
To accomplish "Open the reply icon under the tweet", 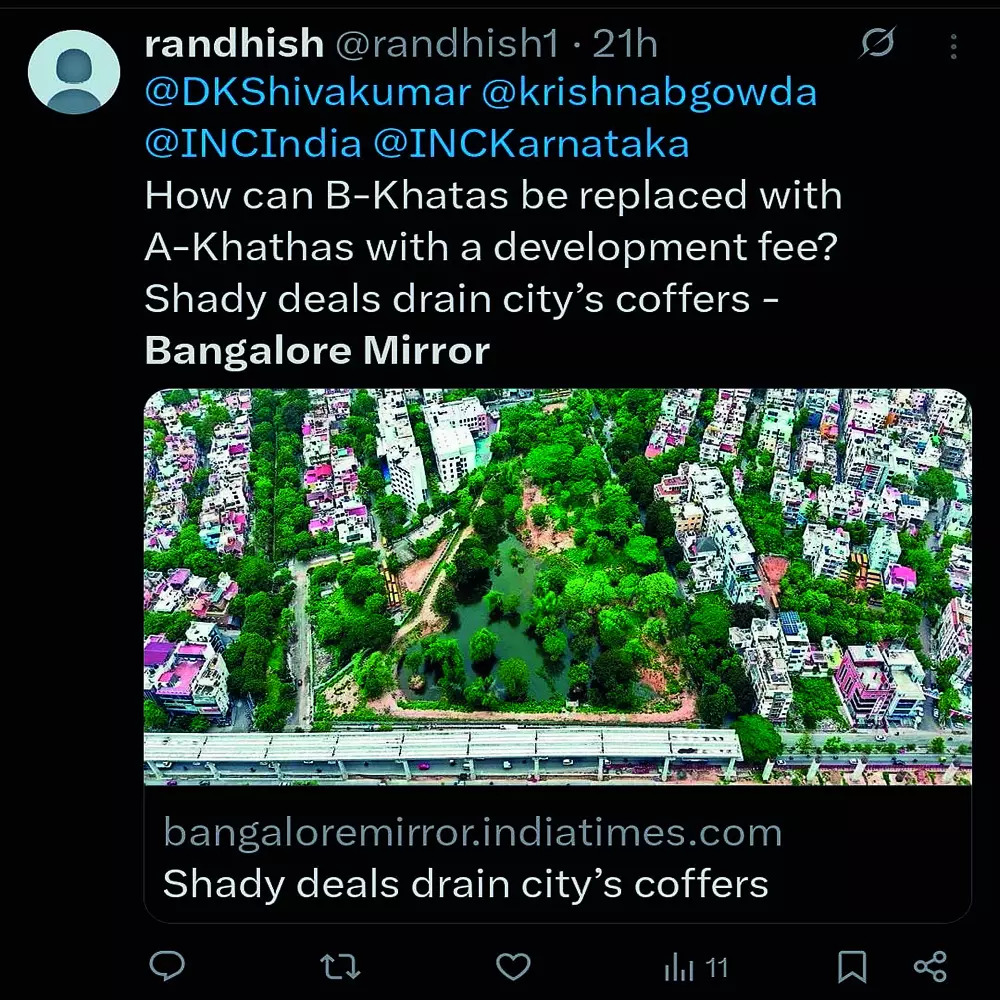I will pos(167,967).
